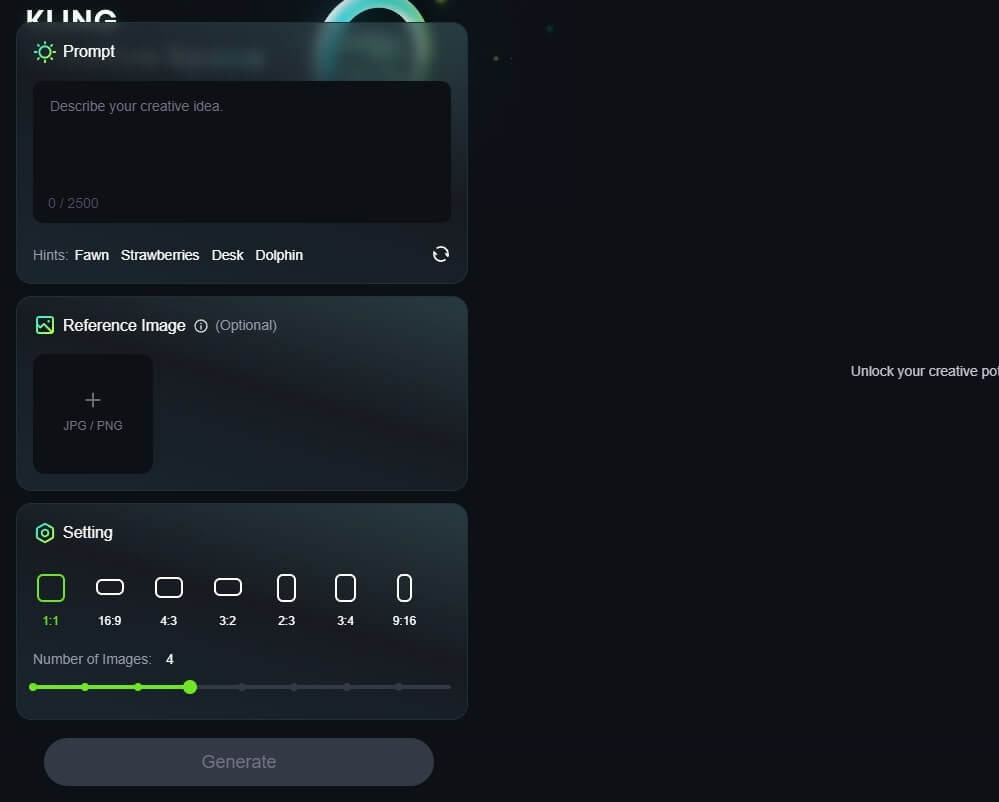
Task: Click the Number of Images slider handle
Action: (x=190, y=687)
